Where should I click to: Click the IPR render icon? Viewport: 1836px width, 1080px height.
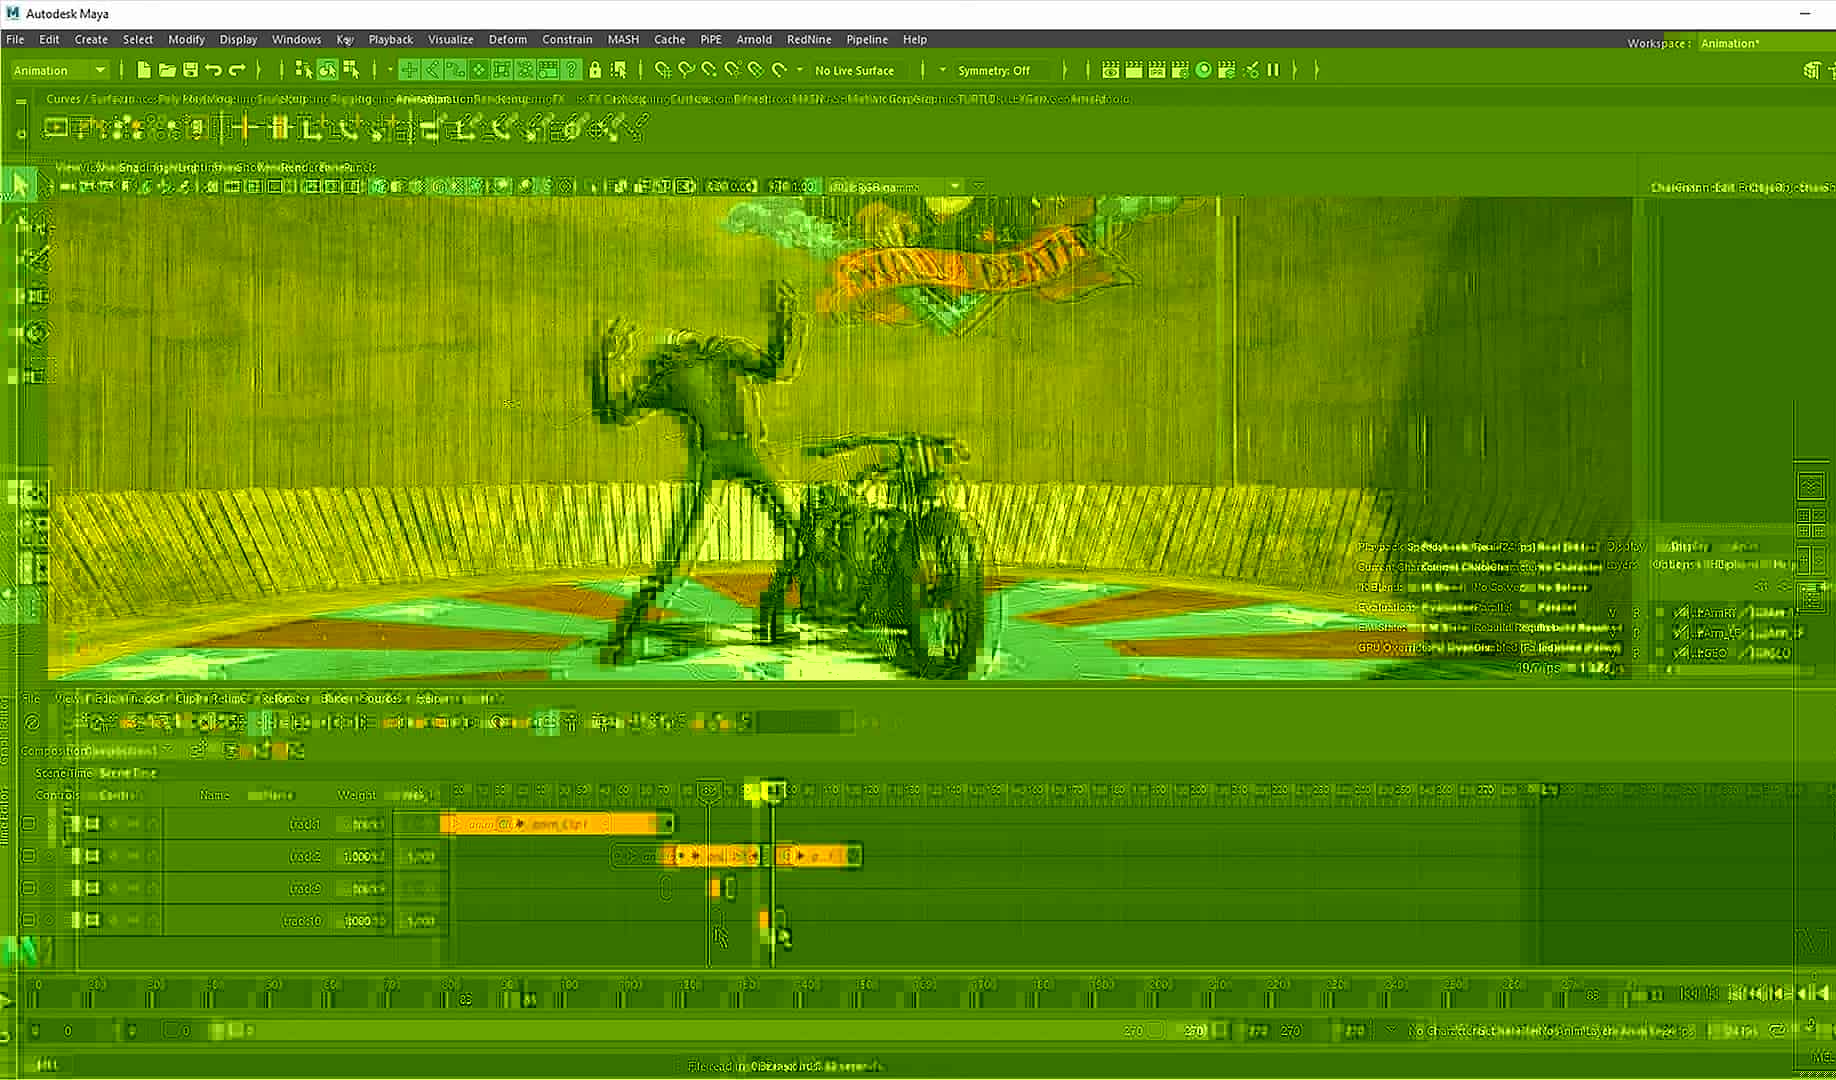(x=1157, y=70)
